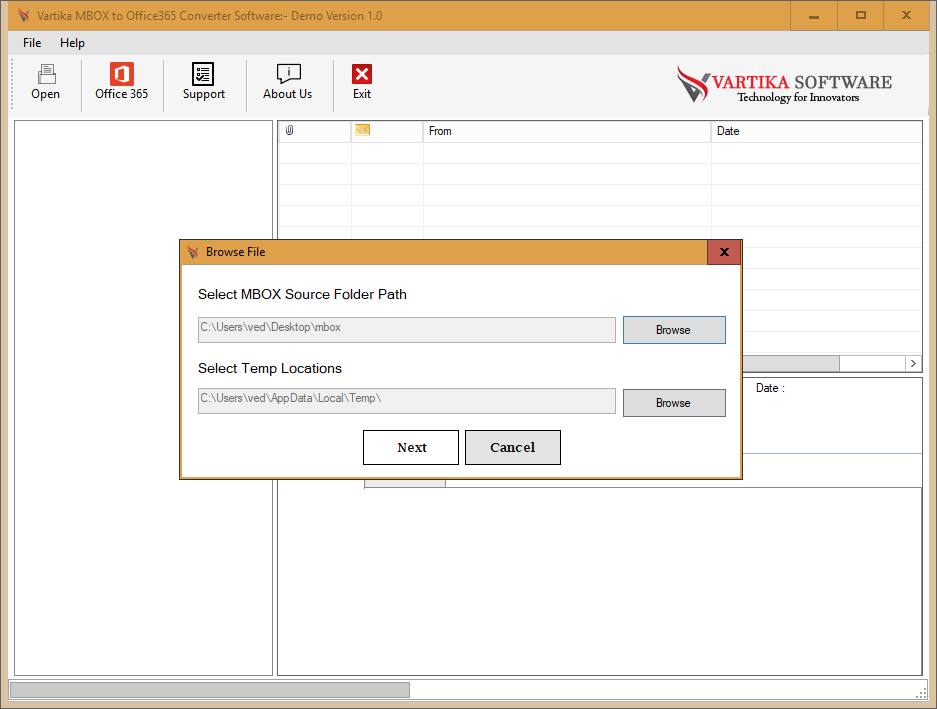Click the red Exit toolbar icon
The image size is (937, 709).
(x=362, y=82)
